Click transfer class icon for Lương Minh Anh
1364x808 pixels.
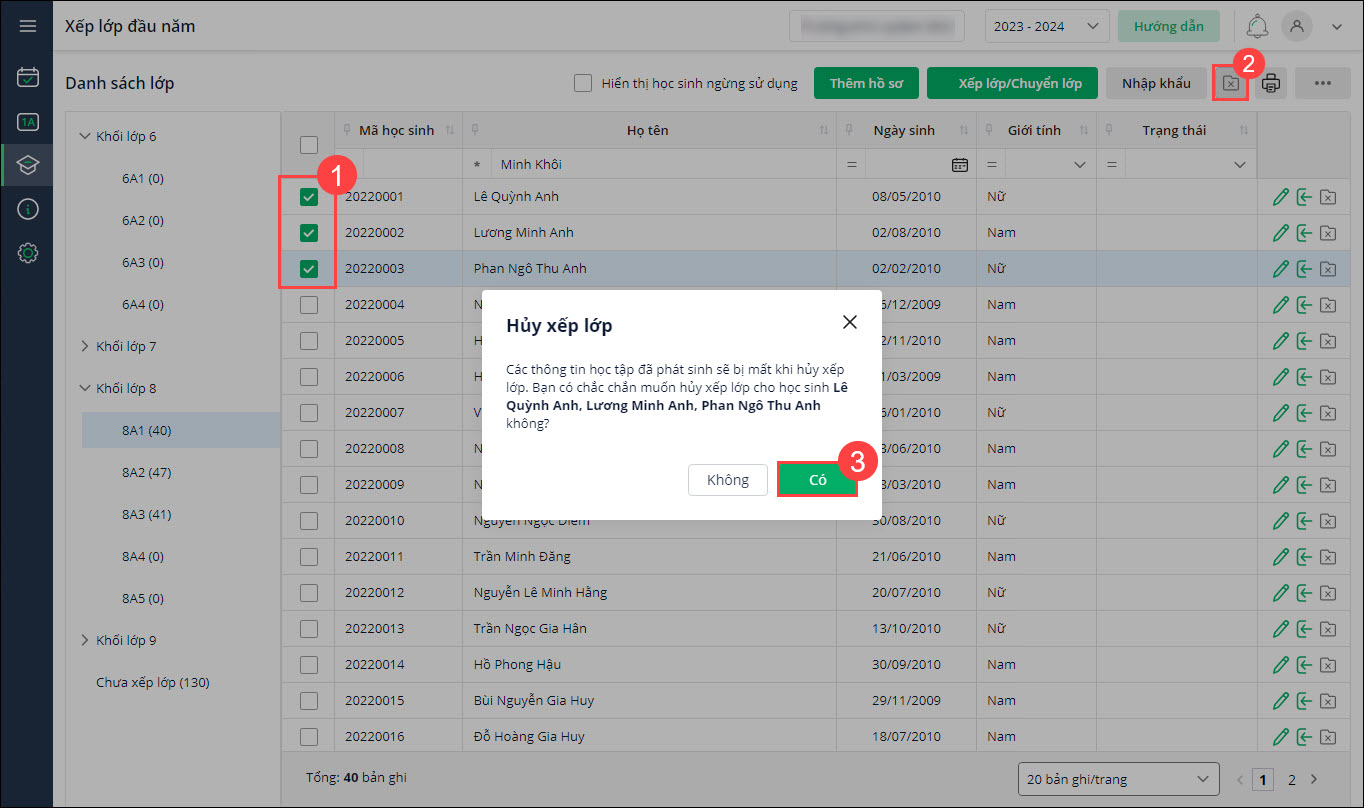pyautogui.click(x=1304, y=233)
